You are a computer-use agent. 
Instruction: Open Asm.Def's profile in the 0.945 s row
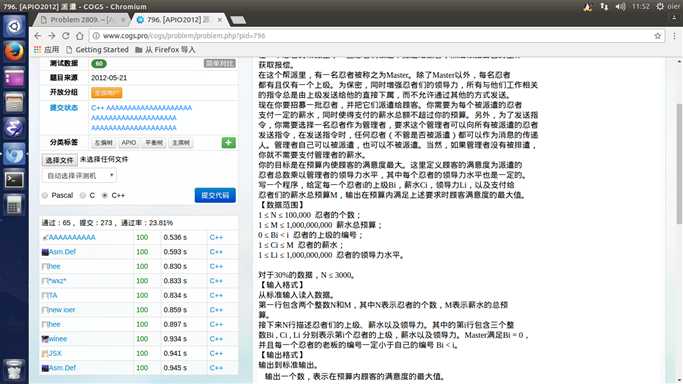tap(62, 368)
